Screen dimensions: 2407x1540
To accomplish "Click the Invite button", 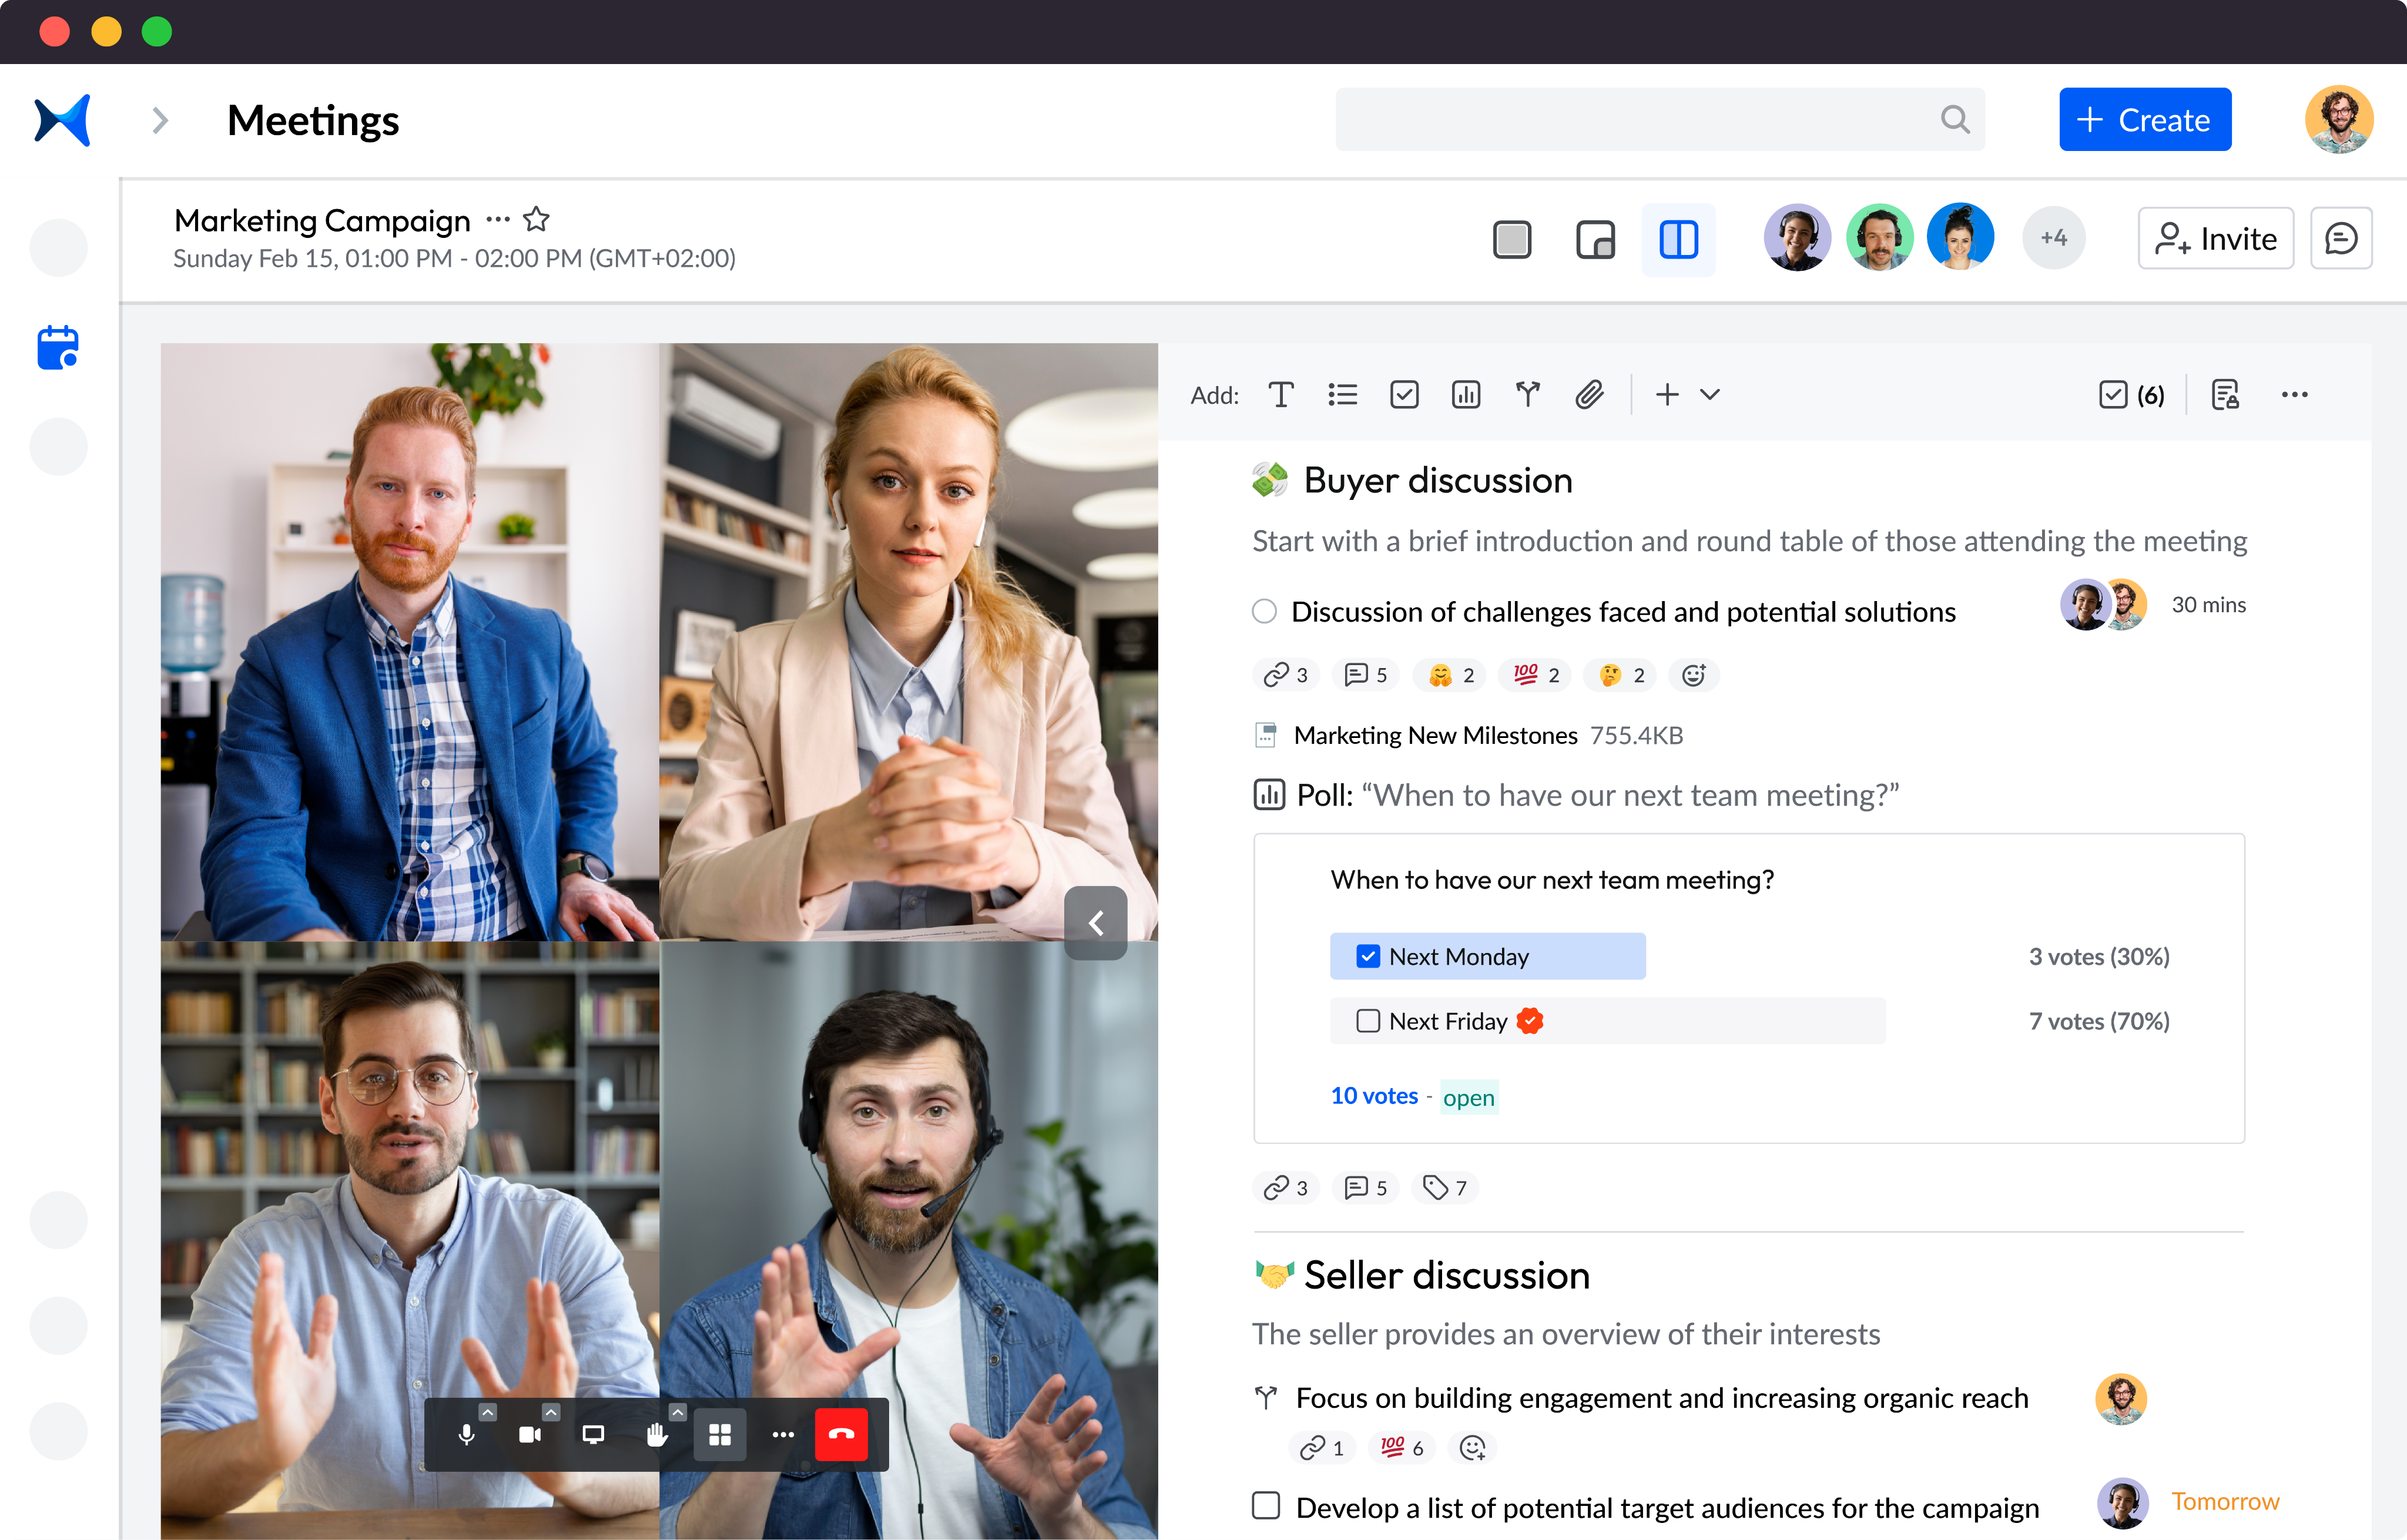I will (2215, 239).
